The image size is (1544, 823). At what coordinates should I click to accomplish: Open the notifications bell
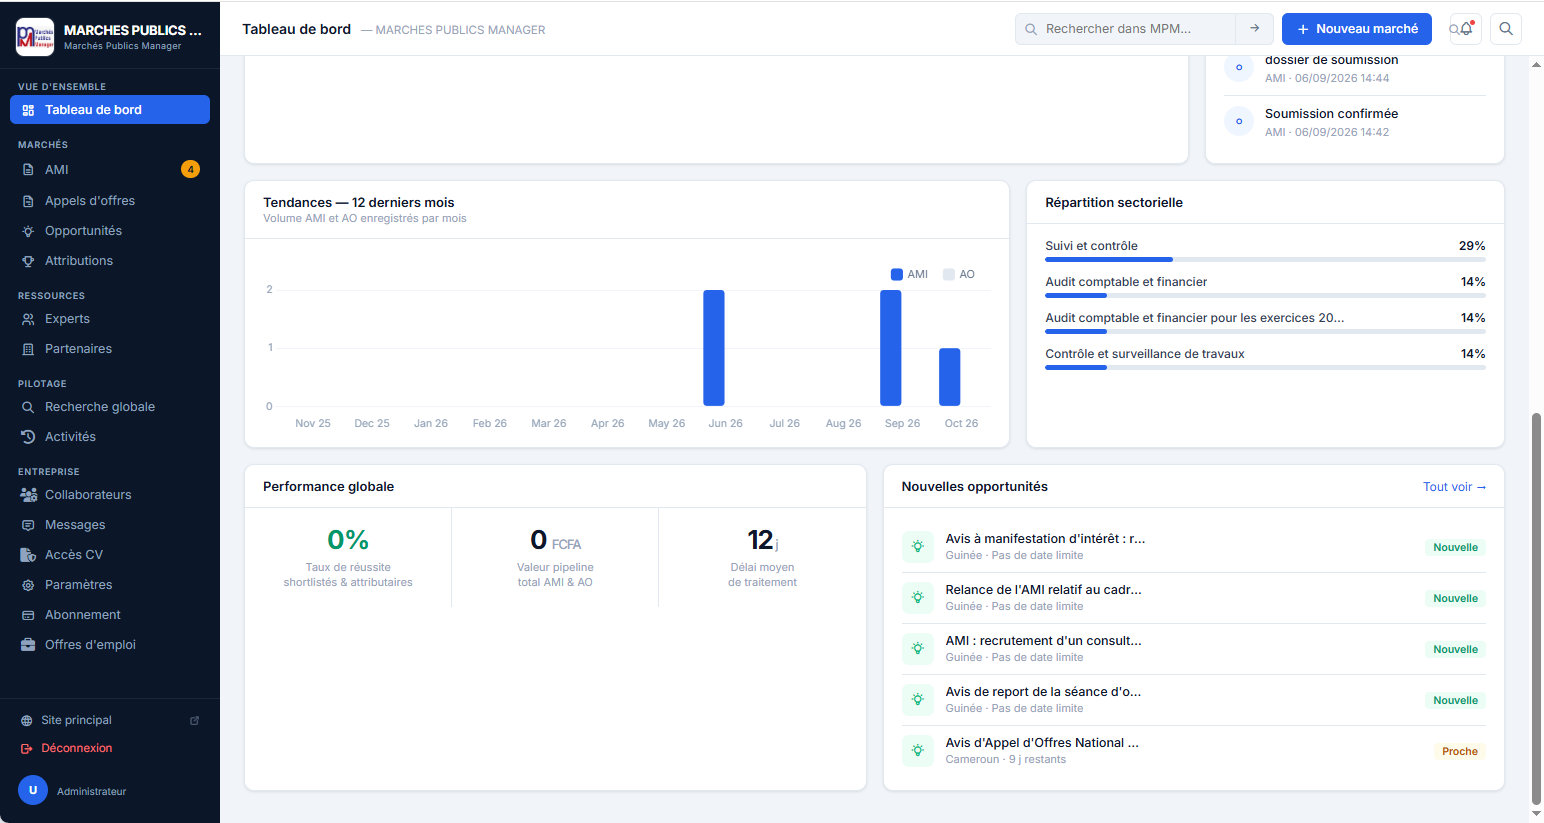[1466, 29]
